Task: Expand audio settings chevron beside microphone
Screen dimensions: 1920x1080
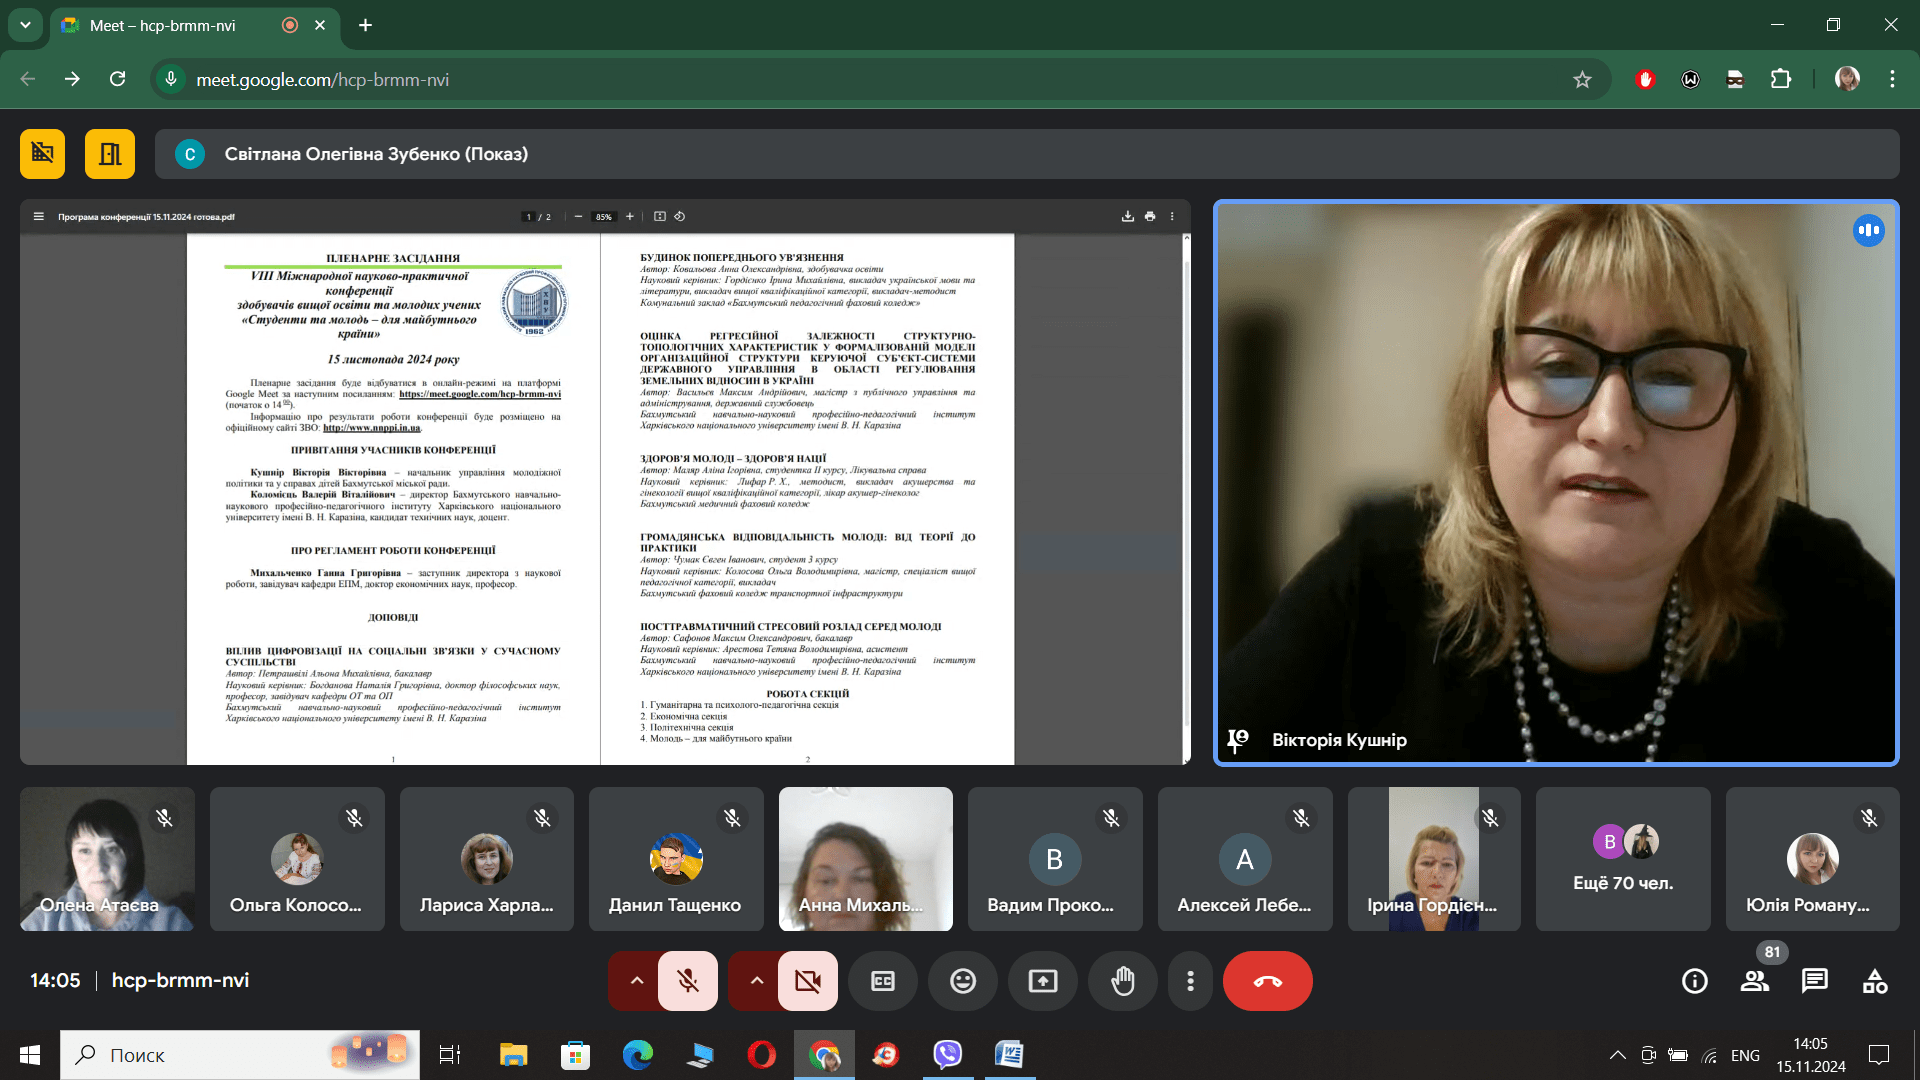Action: pos(636,981)
